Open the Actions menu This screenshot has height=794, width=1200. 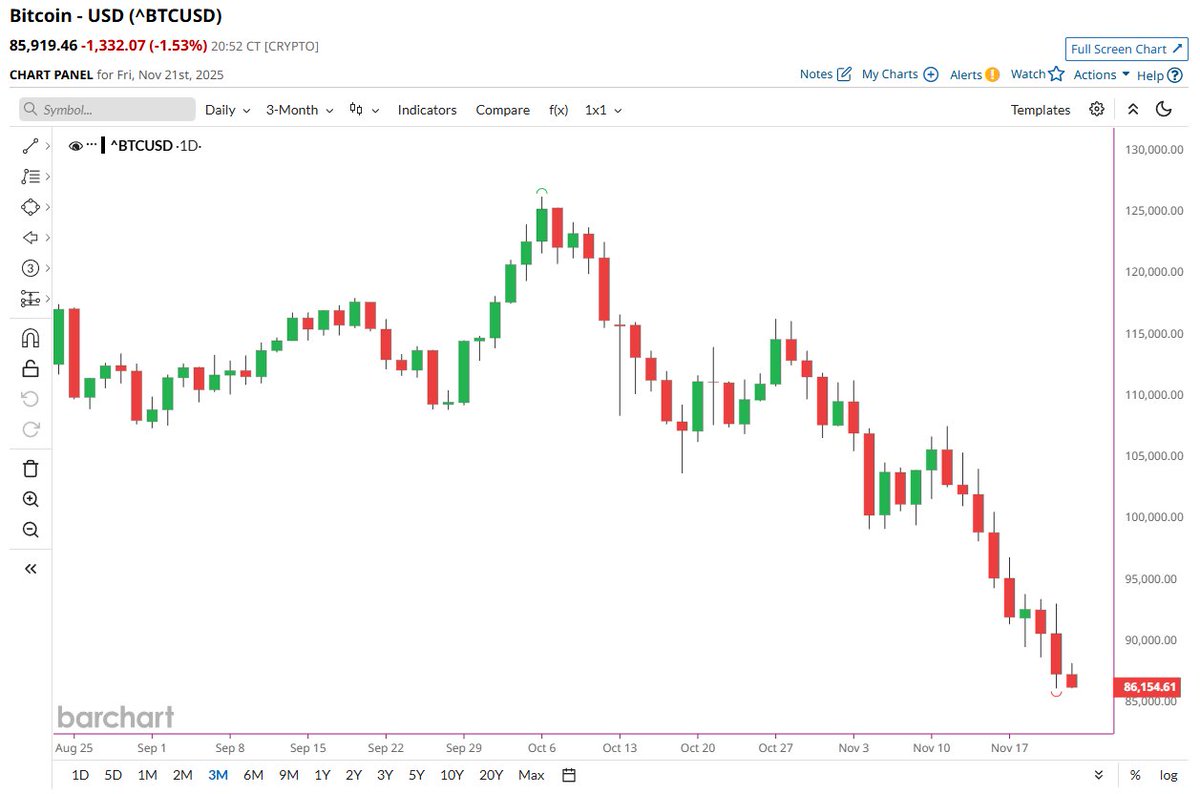(1097, 74)
